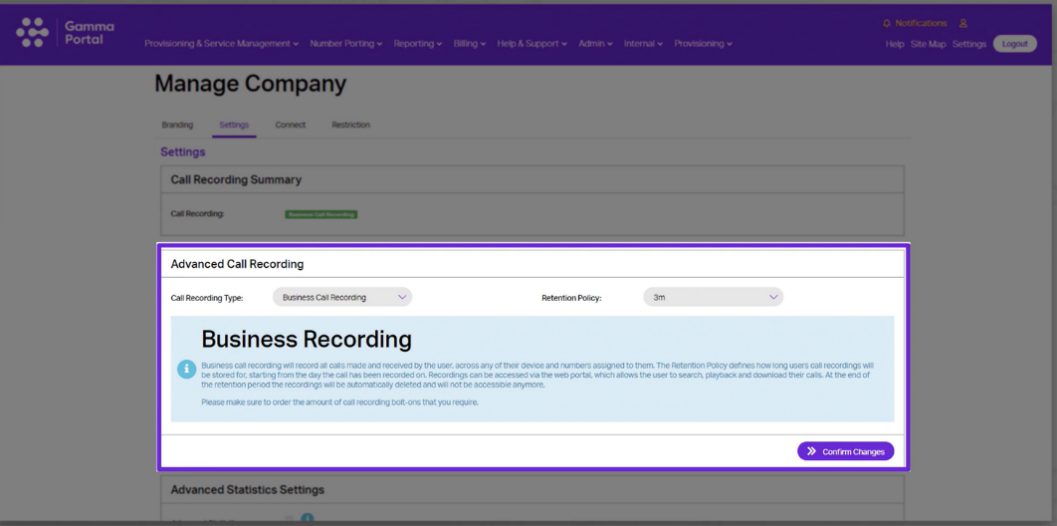This screenshot has height=526, width=1057.
Task: Open the Admin dropdown menu
Action: (595, 44)
